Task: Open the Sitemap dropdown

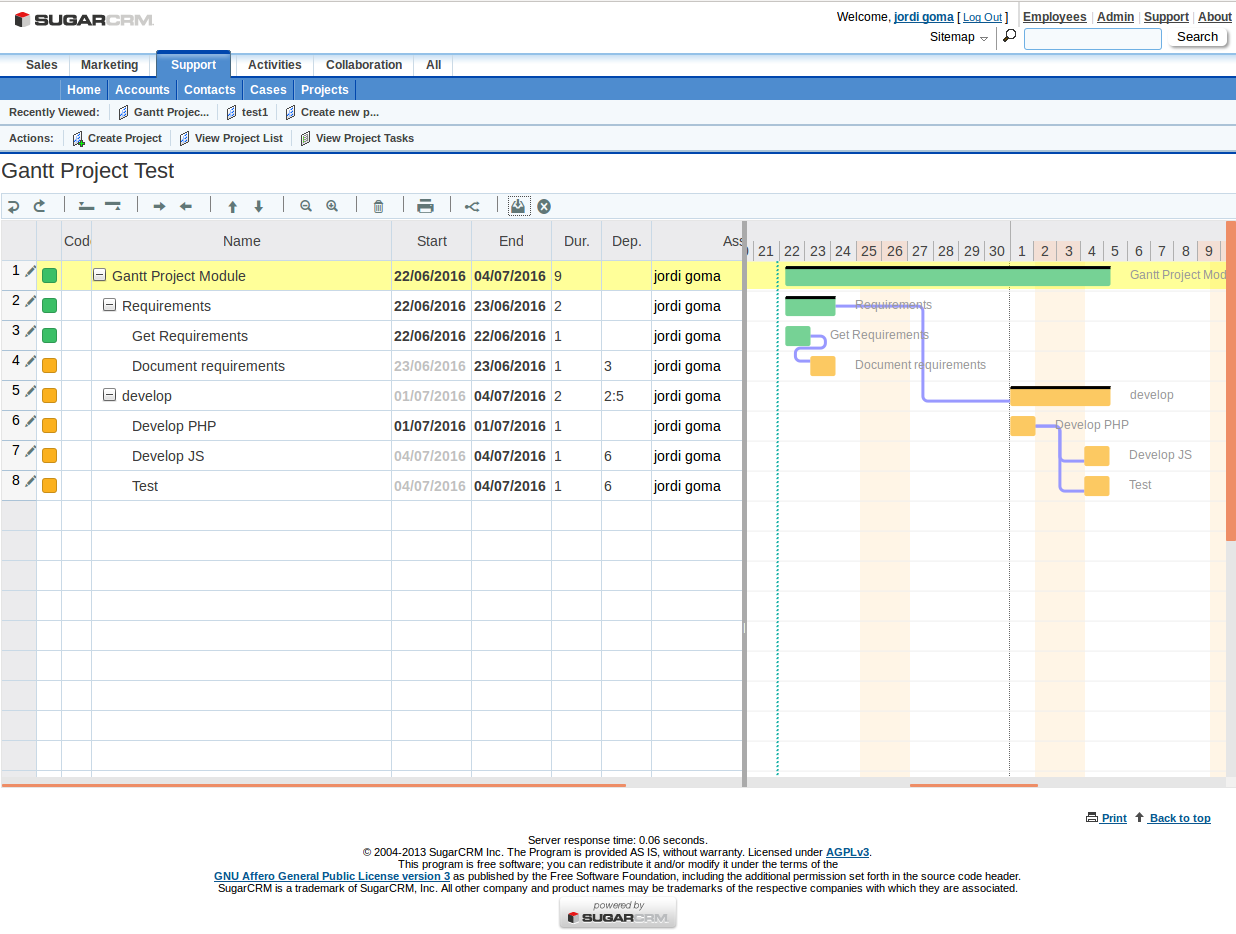Action: tap(959, 37)
